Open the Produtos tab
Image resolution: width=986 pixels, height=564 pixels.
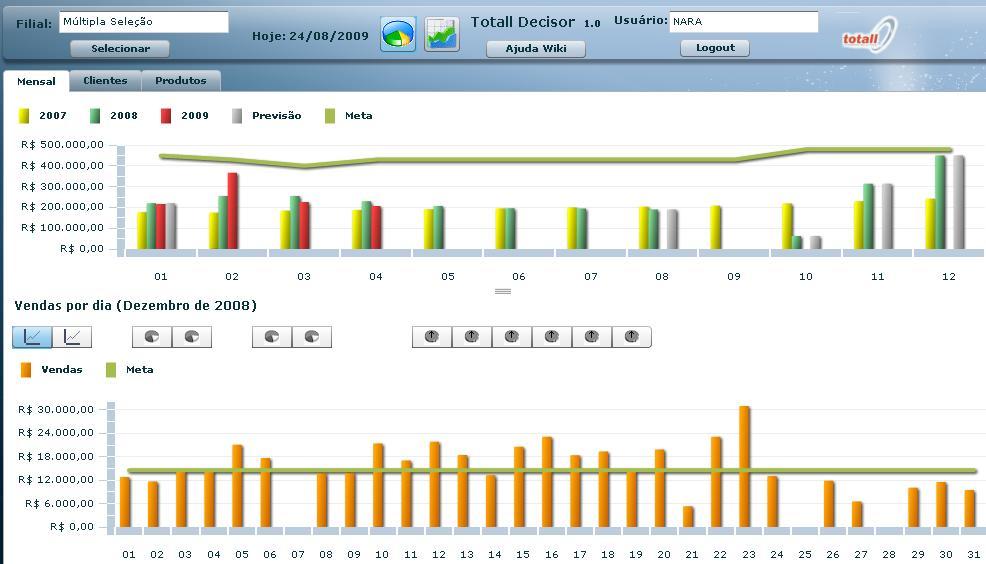[x=180, y=81]
